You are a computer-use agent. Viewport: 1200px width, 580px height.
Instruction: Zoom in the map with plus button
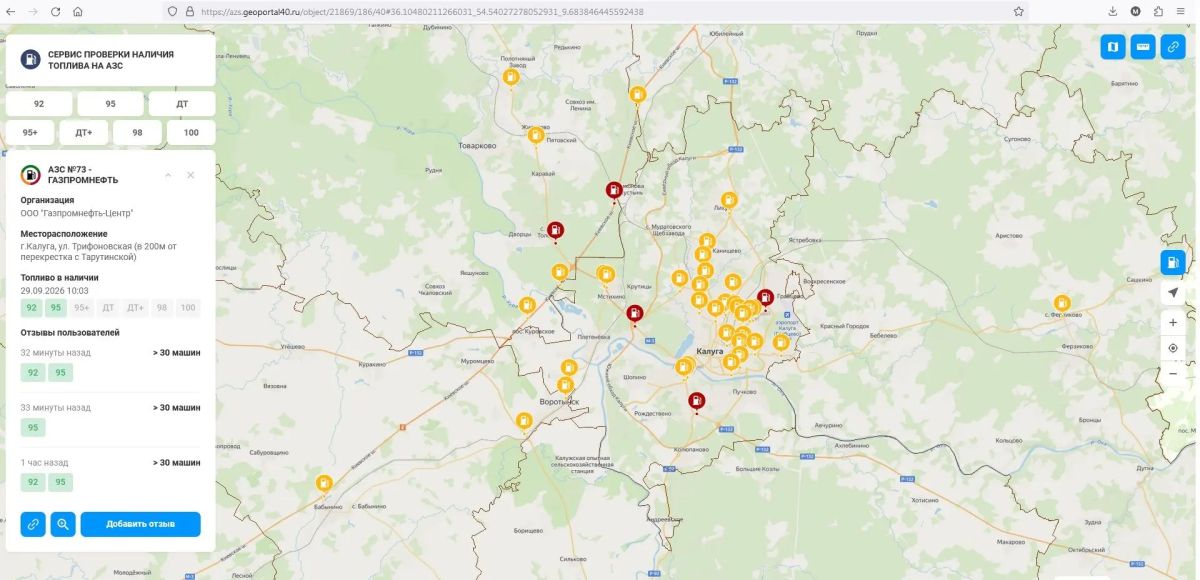tap(1173, 323)
